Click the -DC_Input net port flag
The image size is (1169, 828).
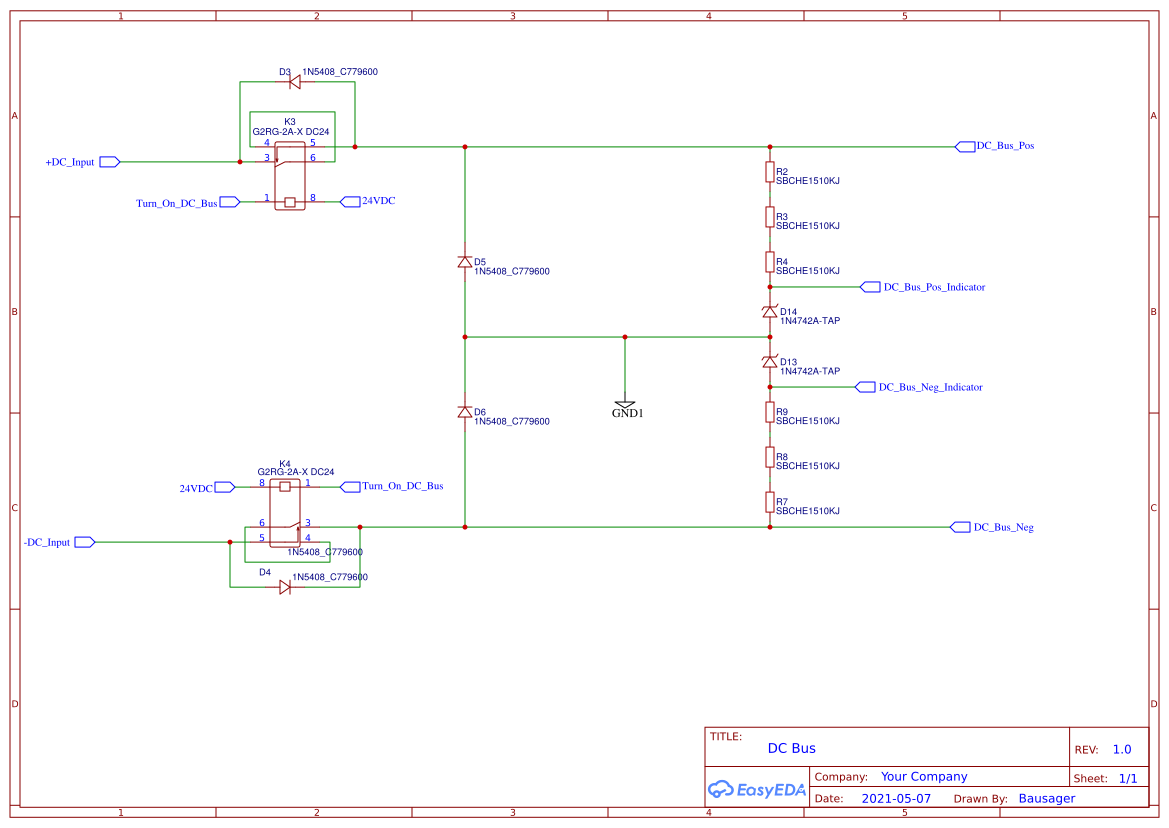[x=85, y=542]
